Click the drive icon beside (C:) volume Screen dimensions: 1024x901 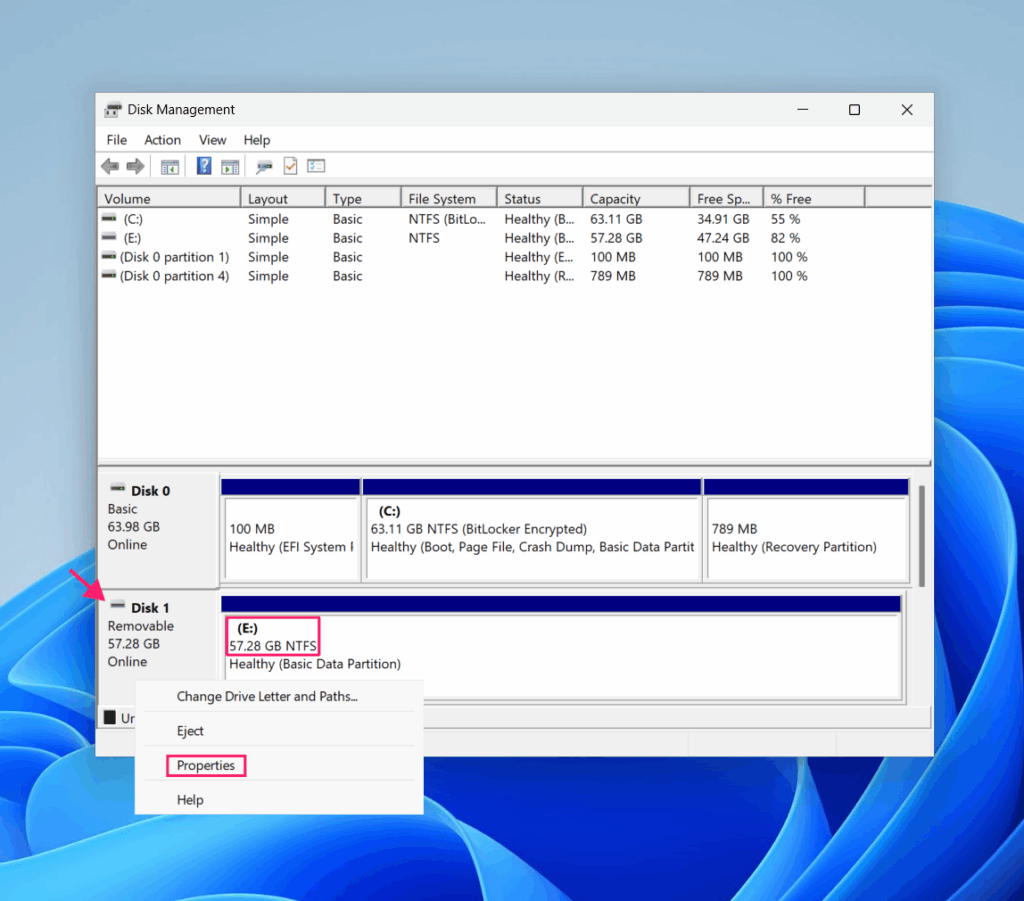(x=109, y=218)
